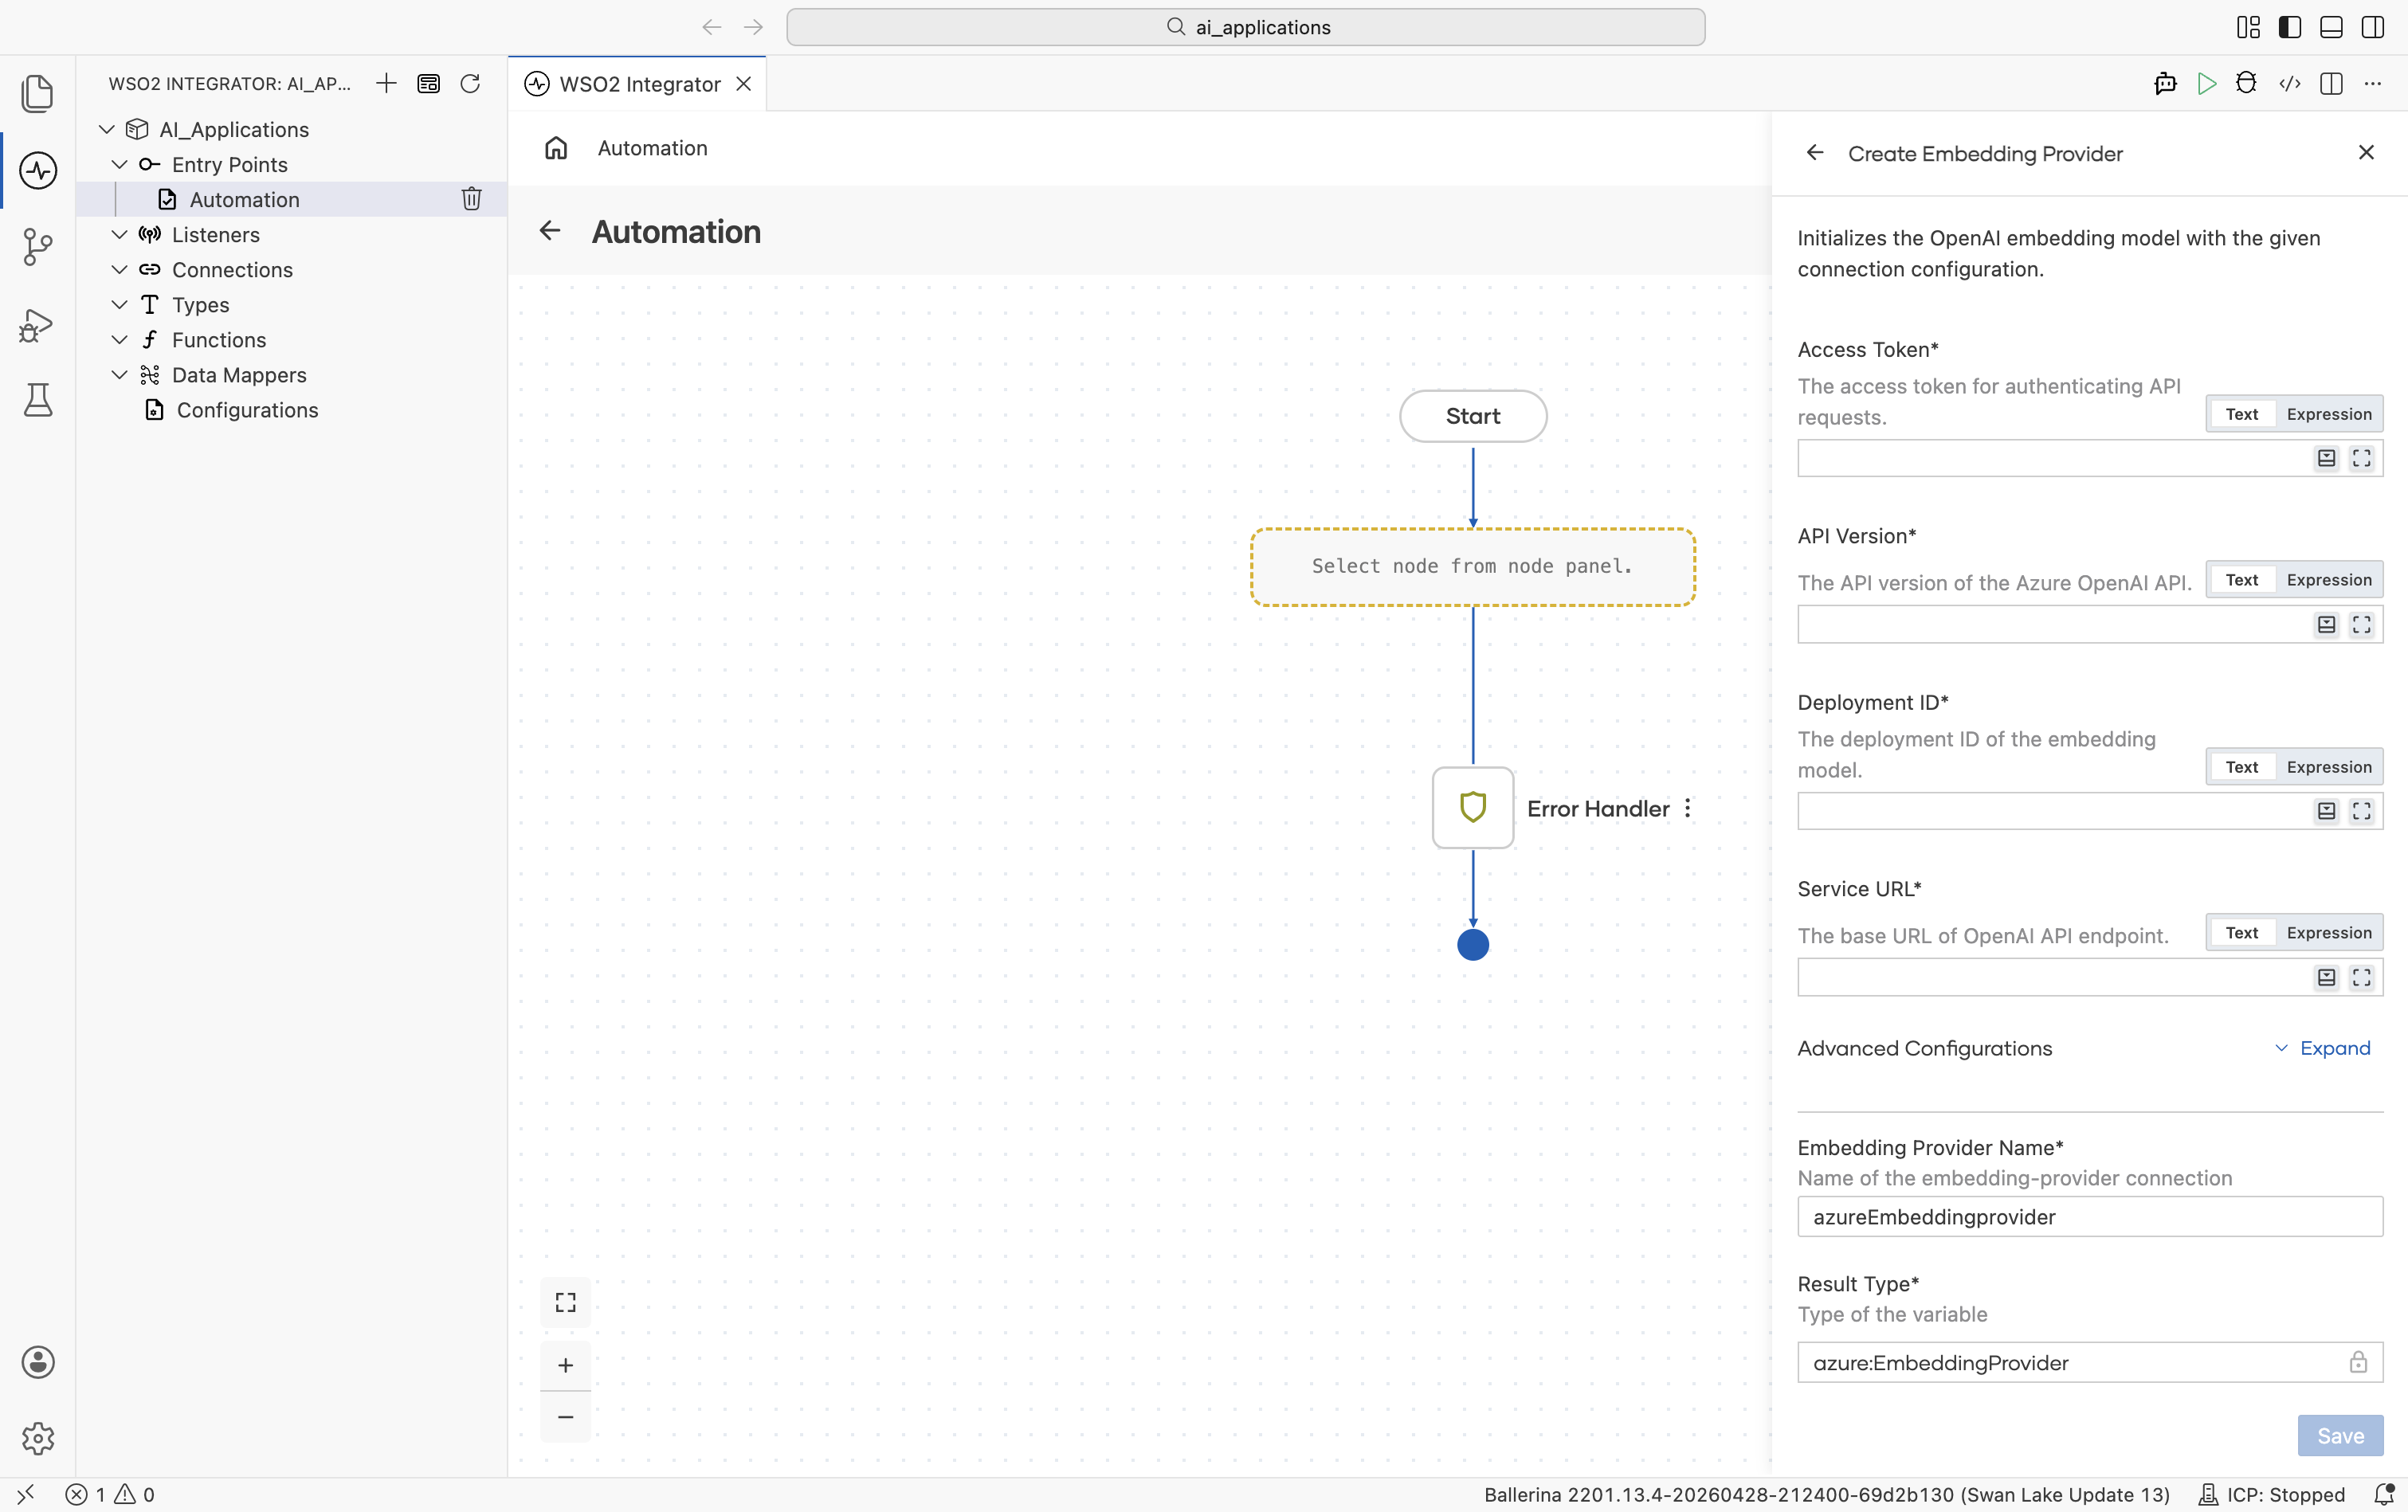Open the Accounts menu icon
This screenshot has width=2408, height=1512.
pos(38,1362)
